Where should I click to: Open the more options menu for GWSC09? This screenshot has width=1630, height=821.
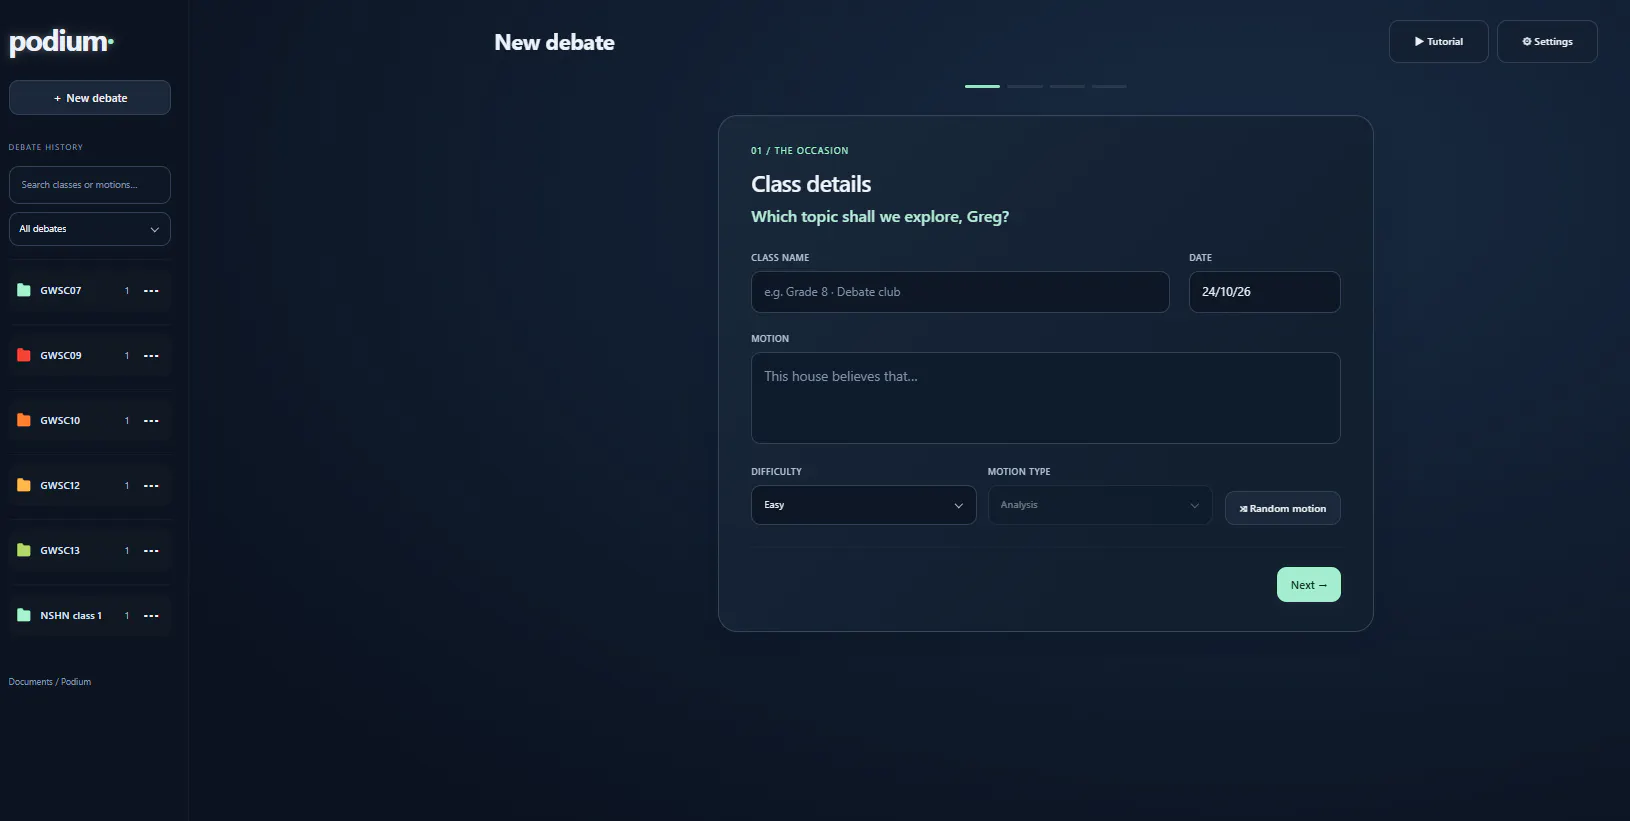(151, 356)
